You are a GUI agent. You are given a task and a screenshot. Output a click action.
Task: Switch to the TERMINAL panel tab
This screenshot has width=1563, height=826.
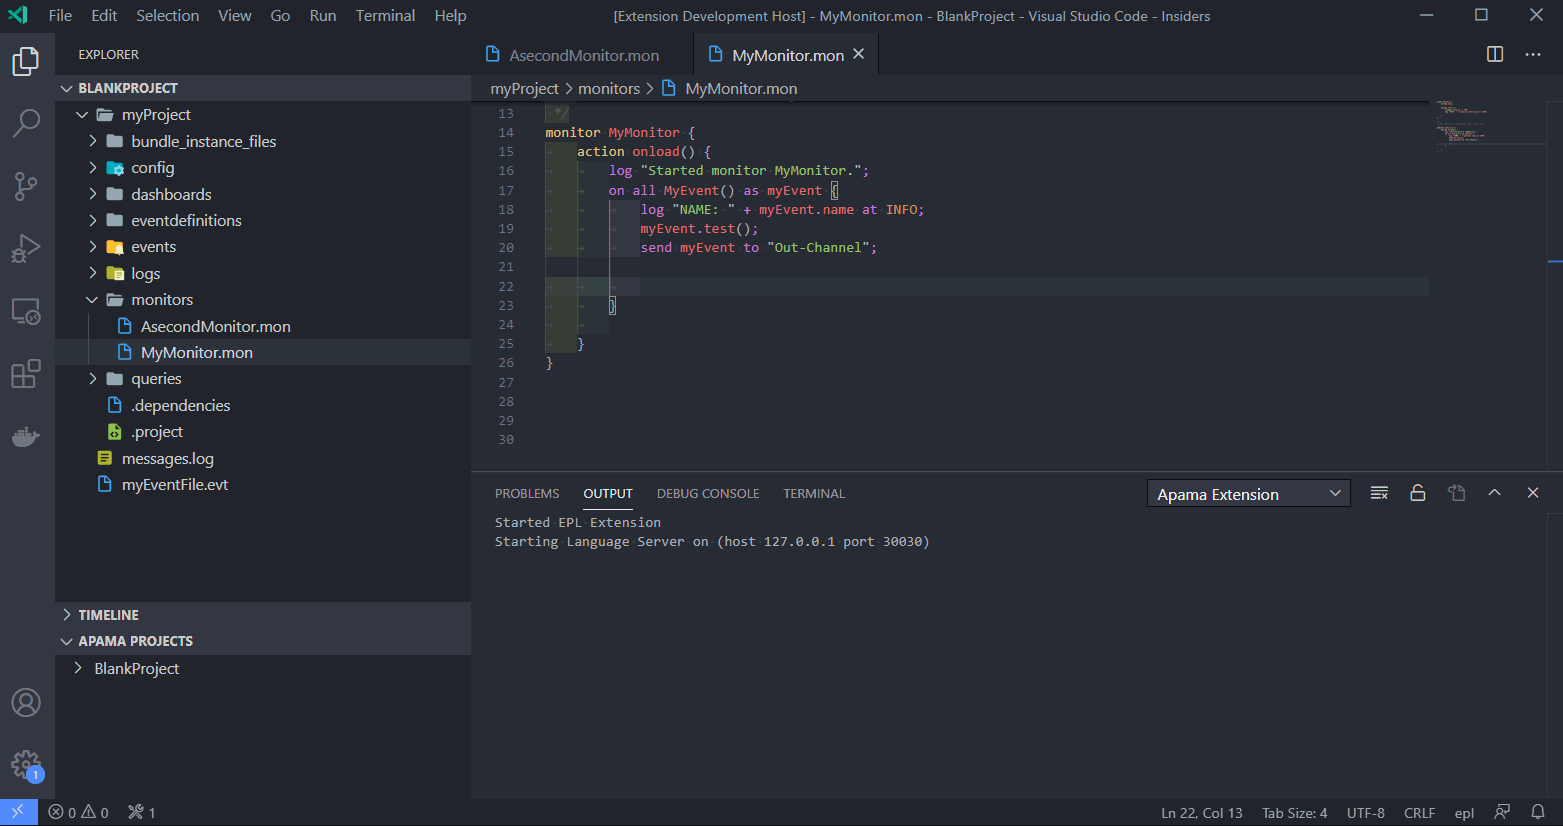814,493
